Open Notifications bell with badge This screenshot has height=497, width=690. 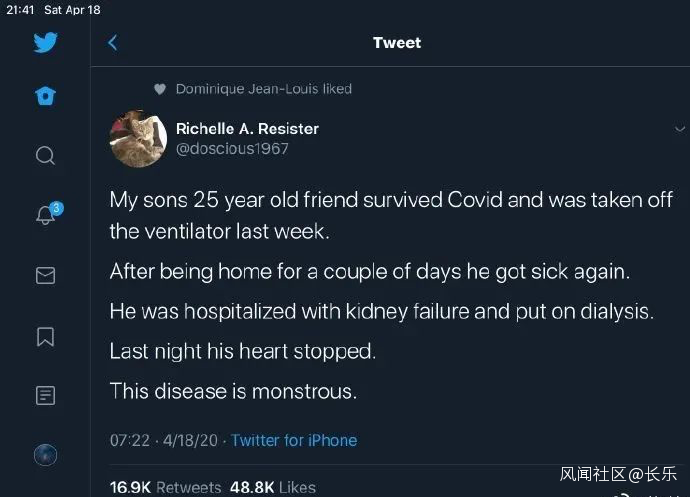46,215
